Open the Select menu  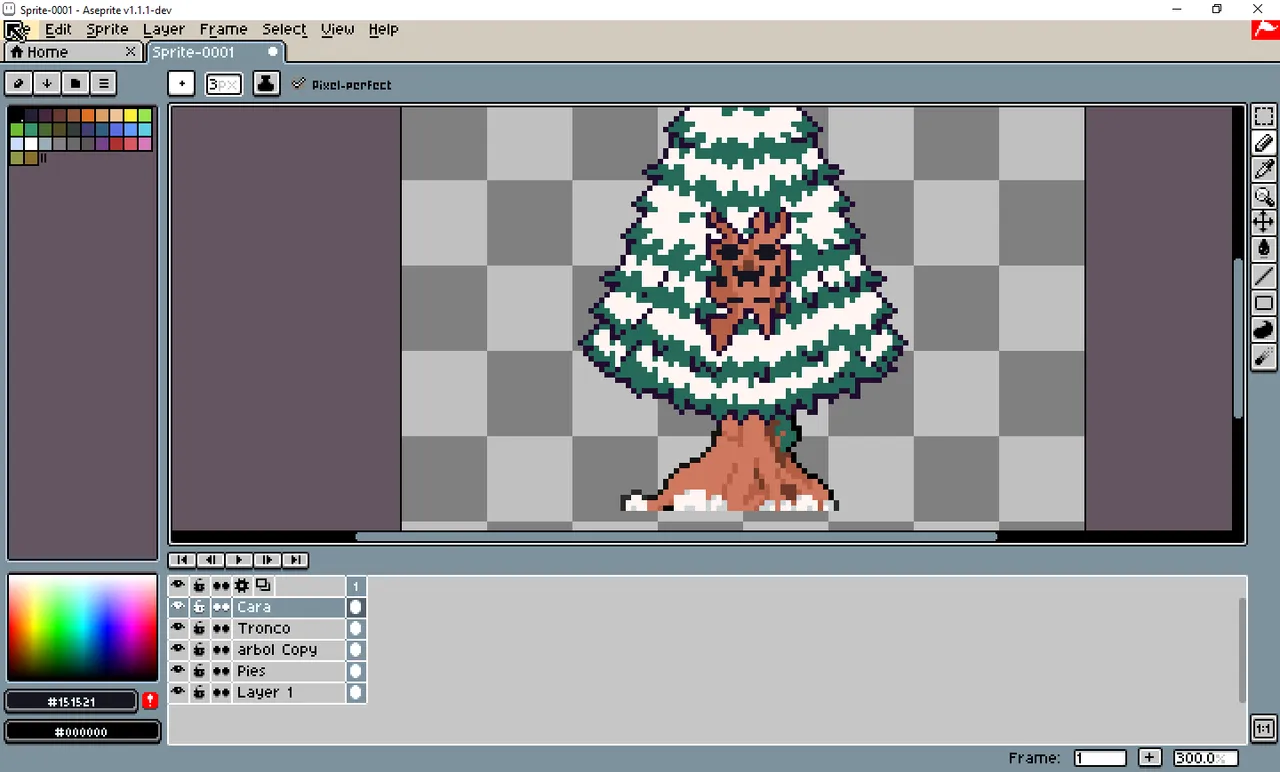click(x=284, y=29)
